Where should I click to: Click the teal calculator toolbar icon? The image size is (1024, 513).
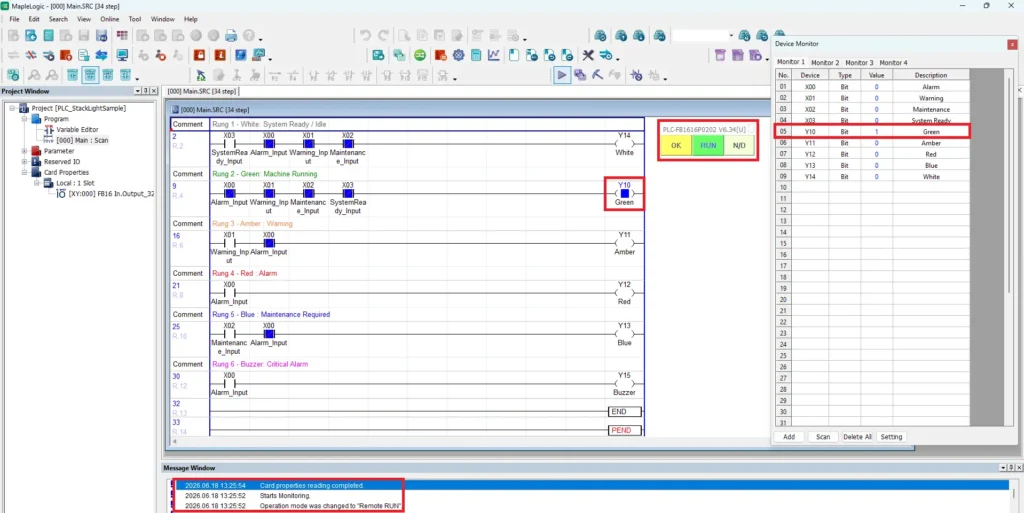click(x=476, y=55)
